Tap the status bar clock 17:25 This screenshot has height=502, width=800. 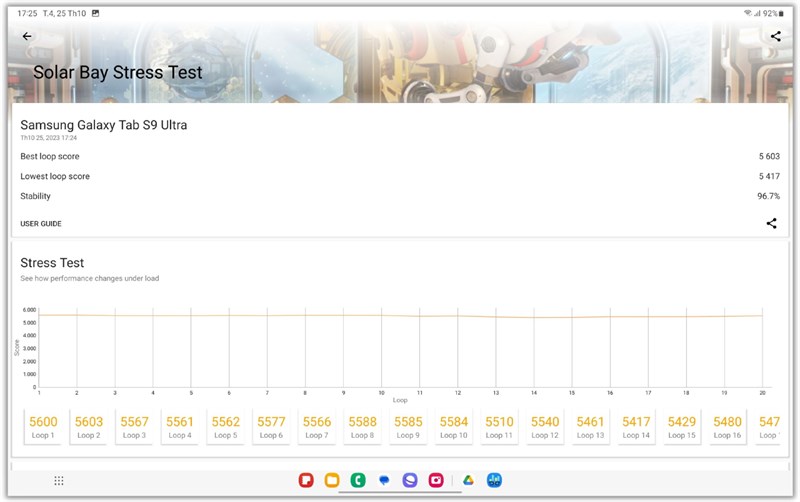tap(27, 13)
